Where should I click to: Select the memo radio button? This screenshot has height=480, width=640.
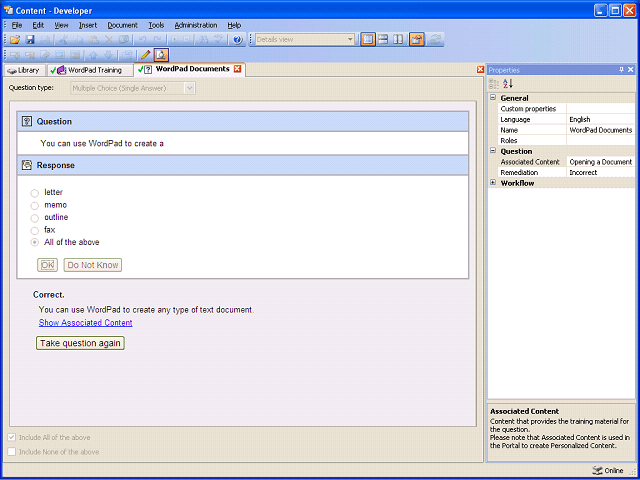coord(35,206)
